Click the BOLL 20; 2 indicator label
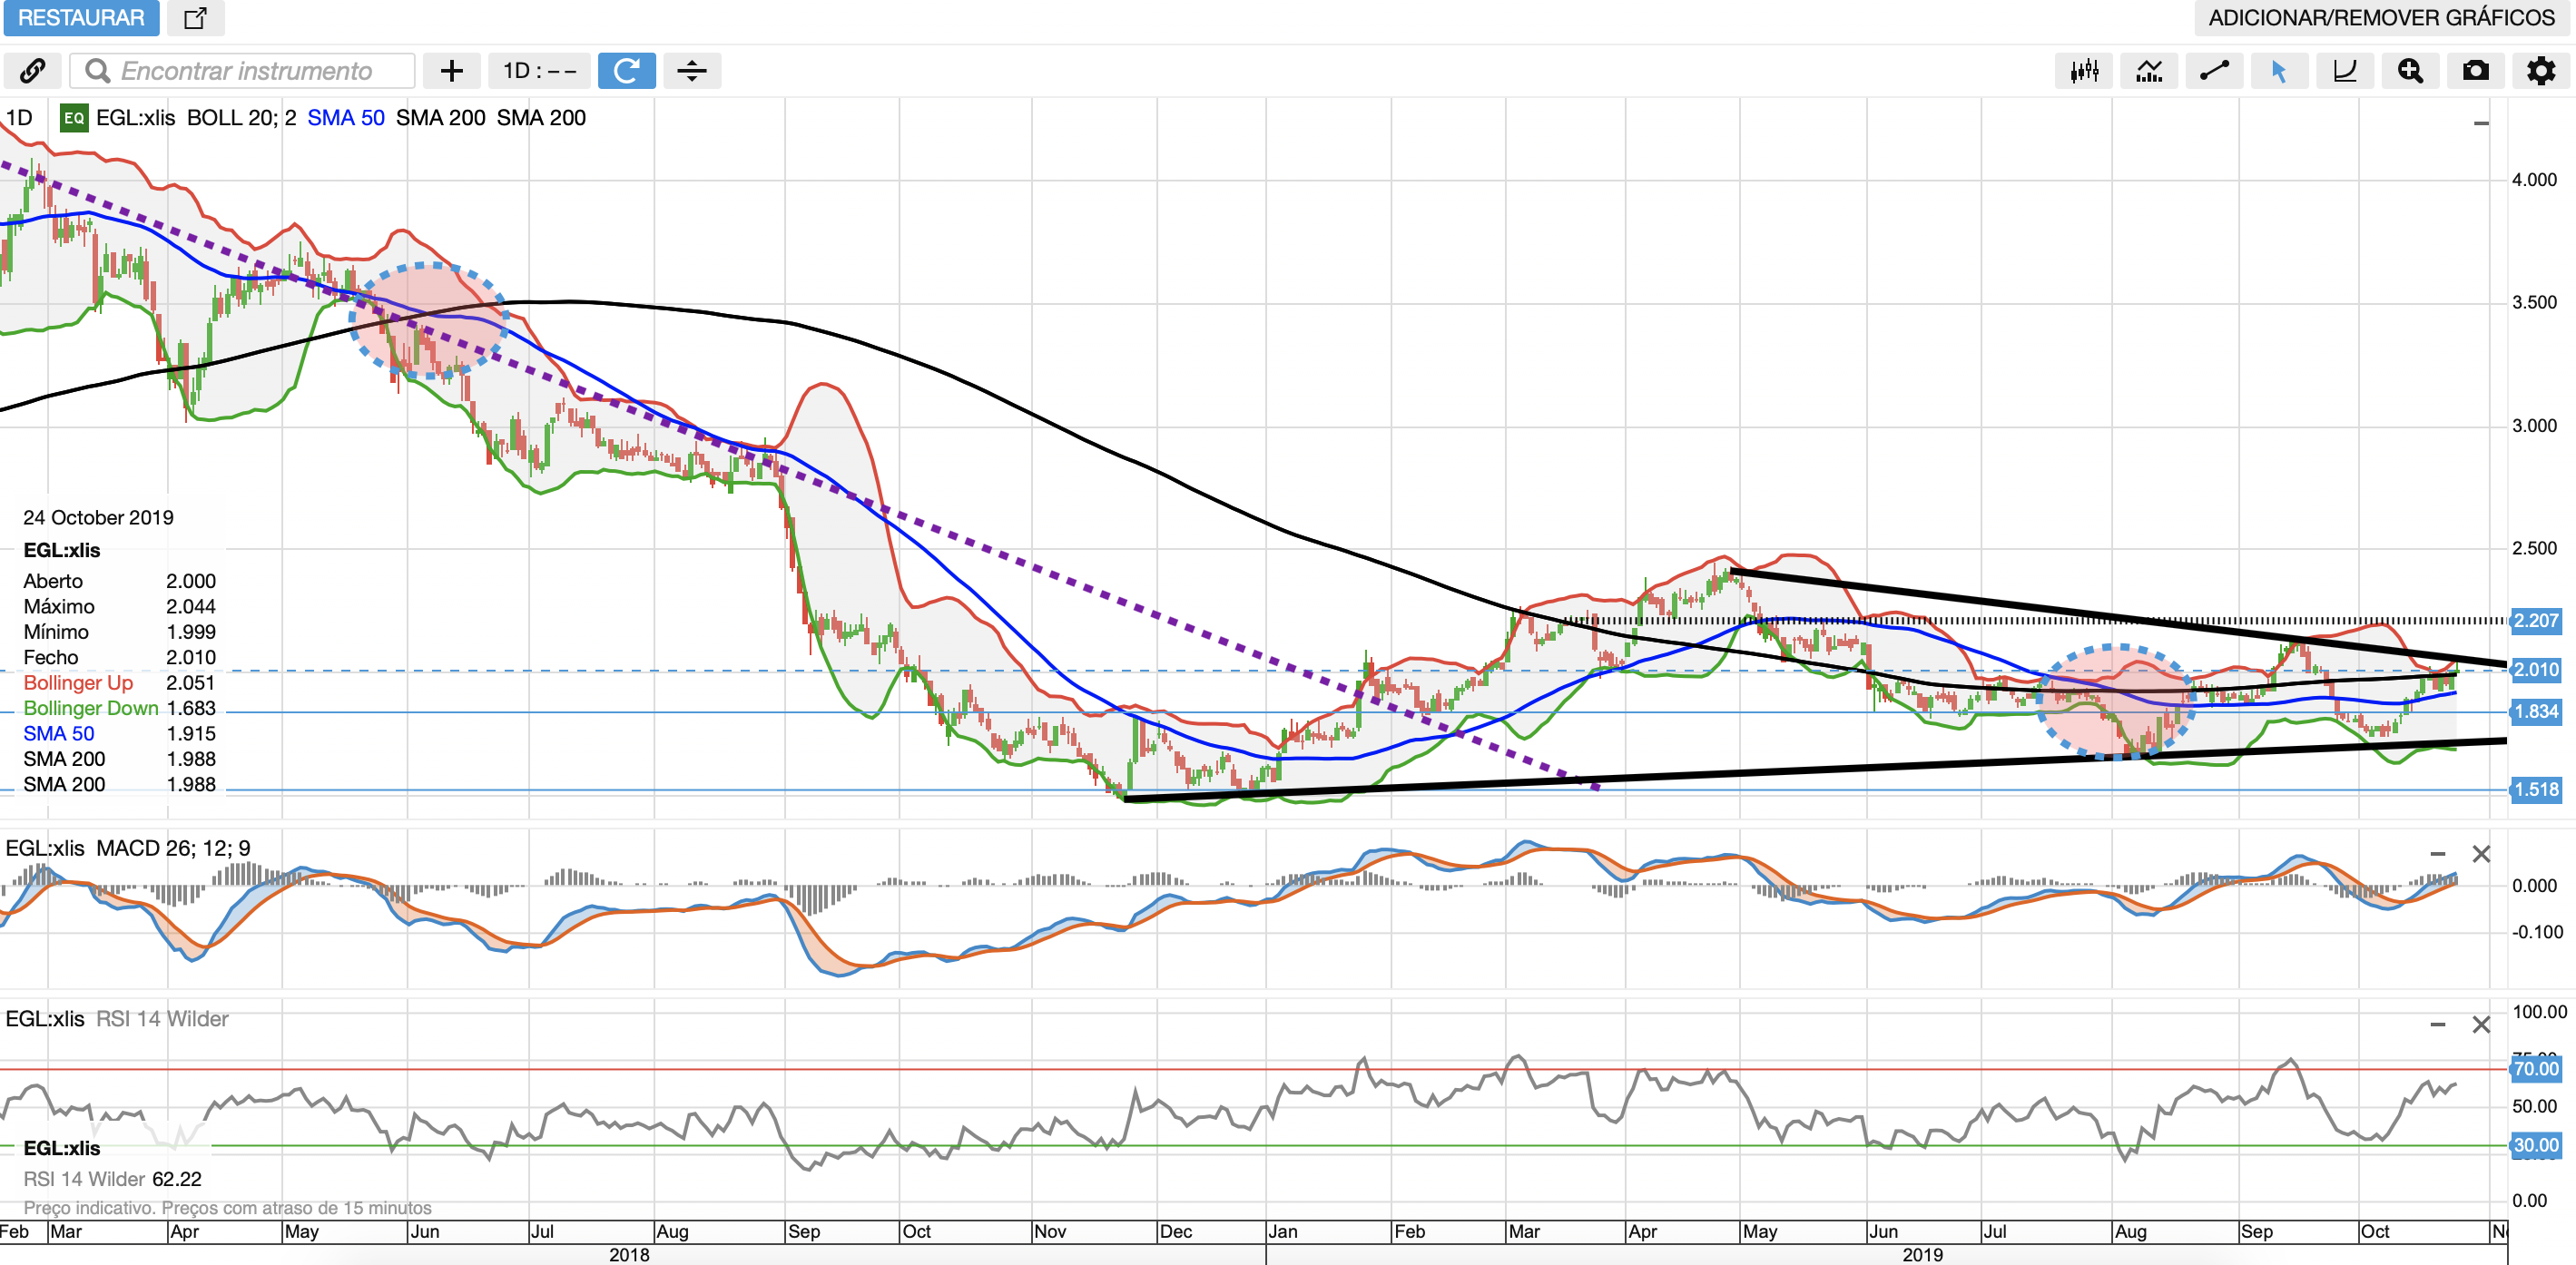This screenshot has height=1265, width=2576. click(x=241, y=118)
